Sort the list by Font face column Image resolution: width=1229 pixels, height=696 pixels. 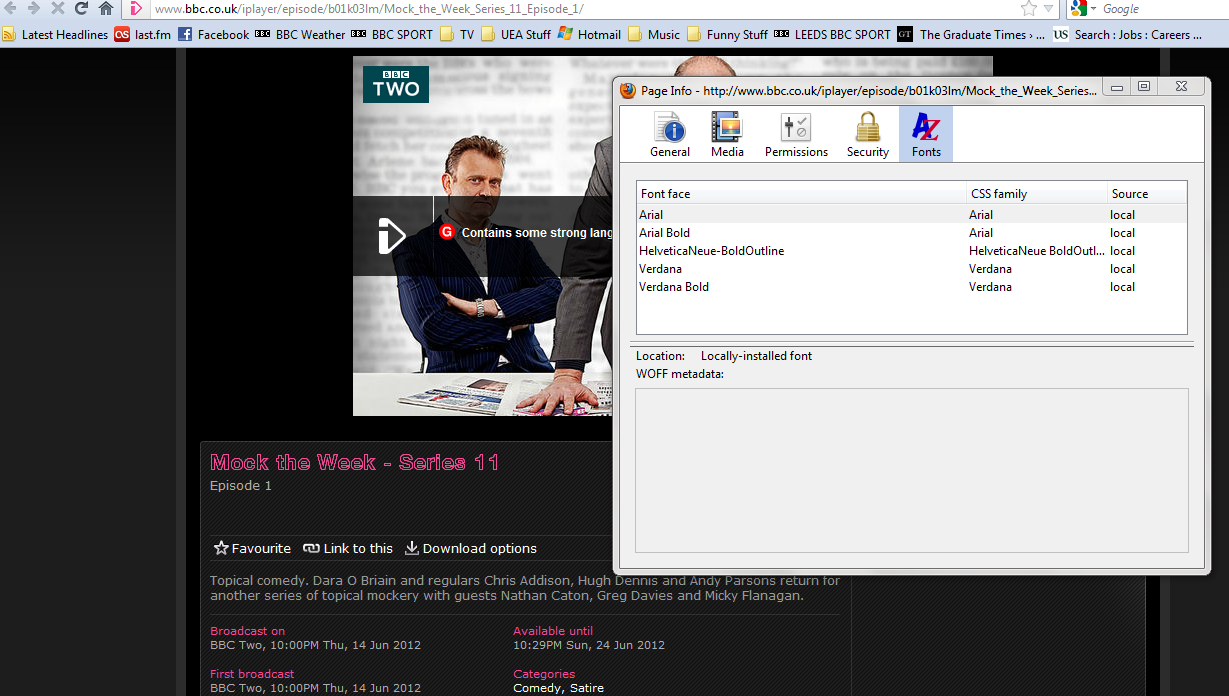click(802, 194)
